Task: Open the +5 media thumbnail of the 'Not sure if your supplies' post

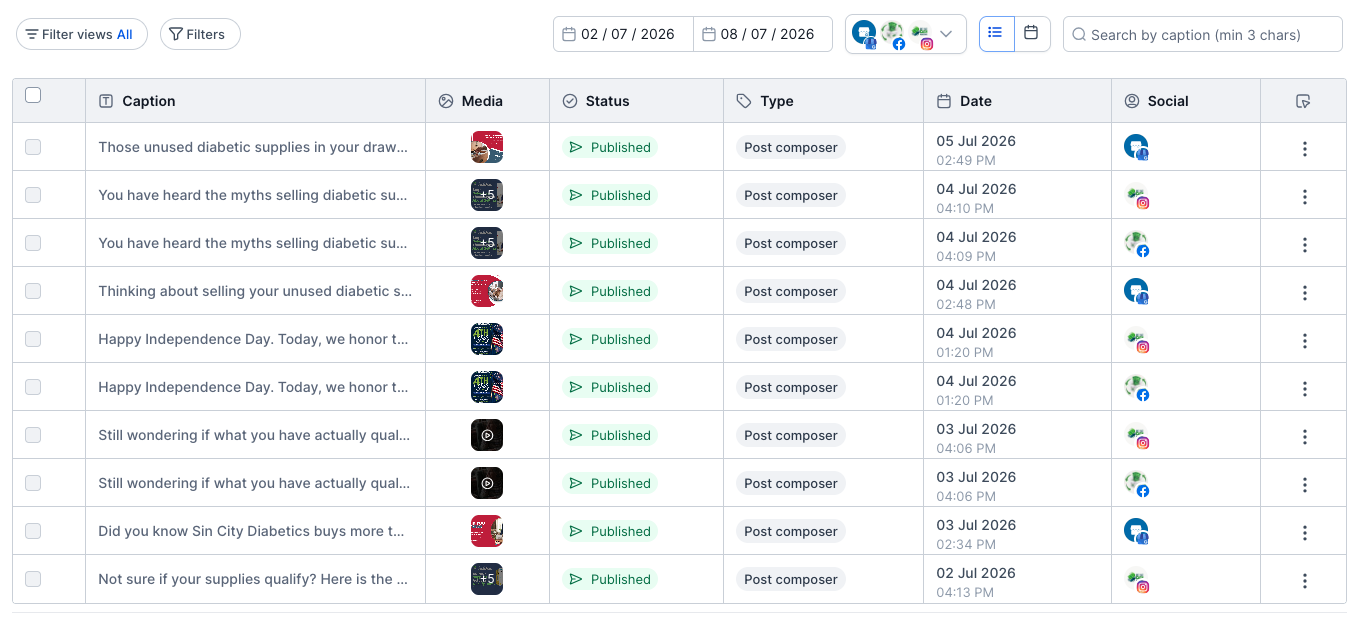Action: coord(487,579)
